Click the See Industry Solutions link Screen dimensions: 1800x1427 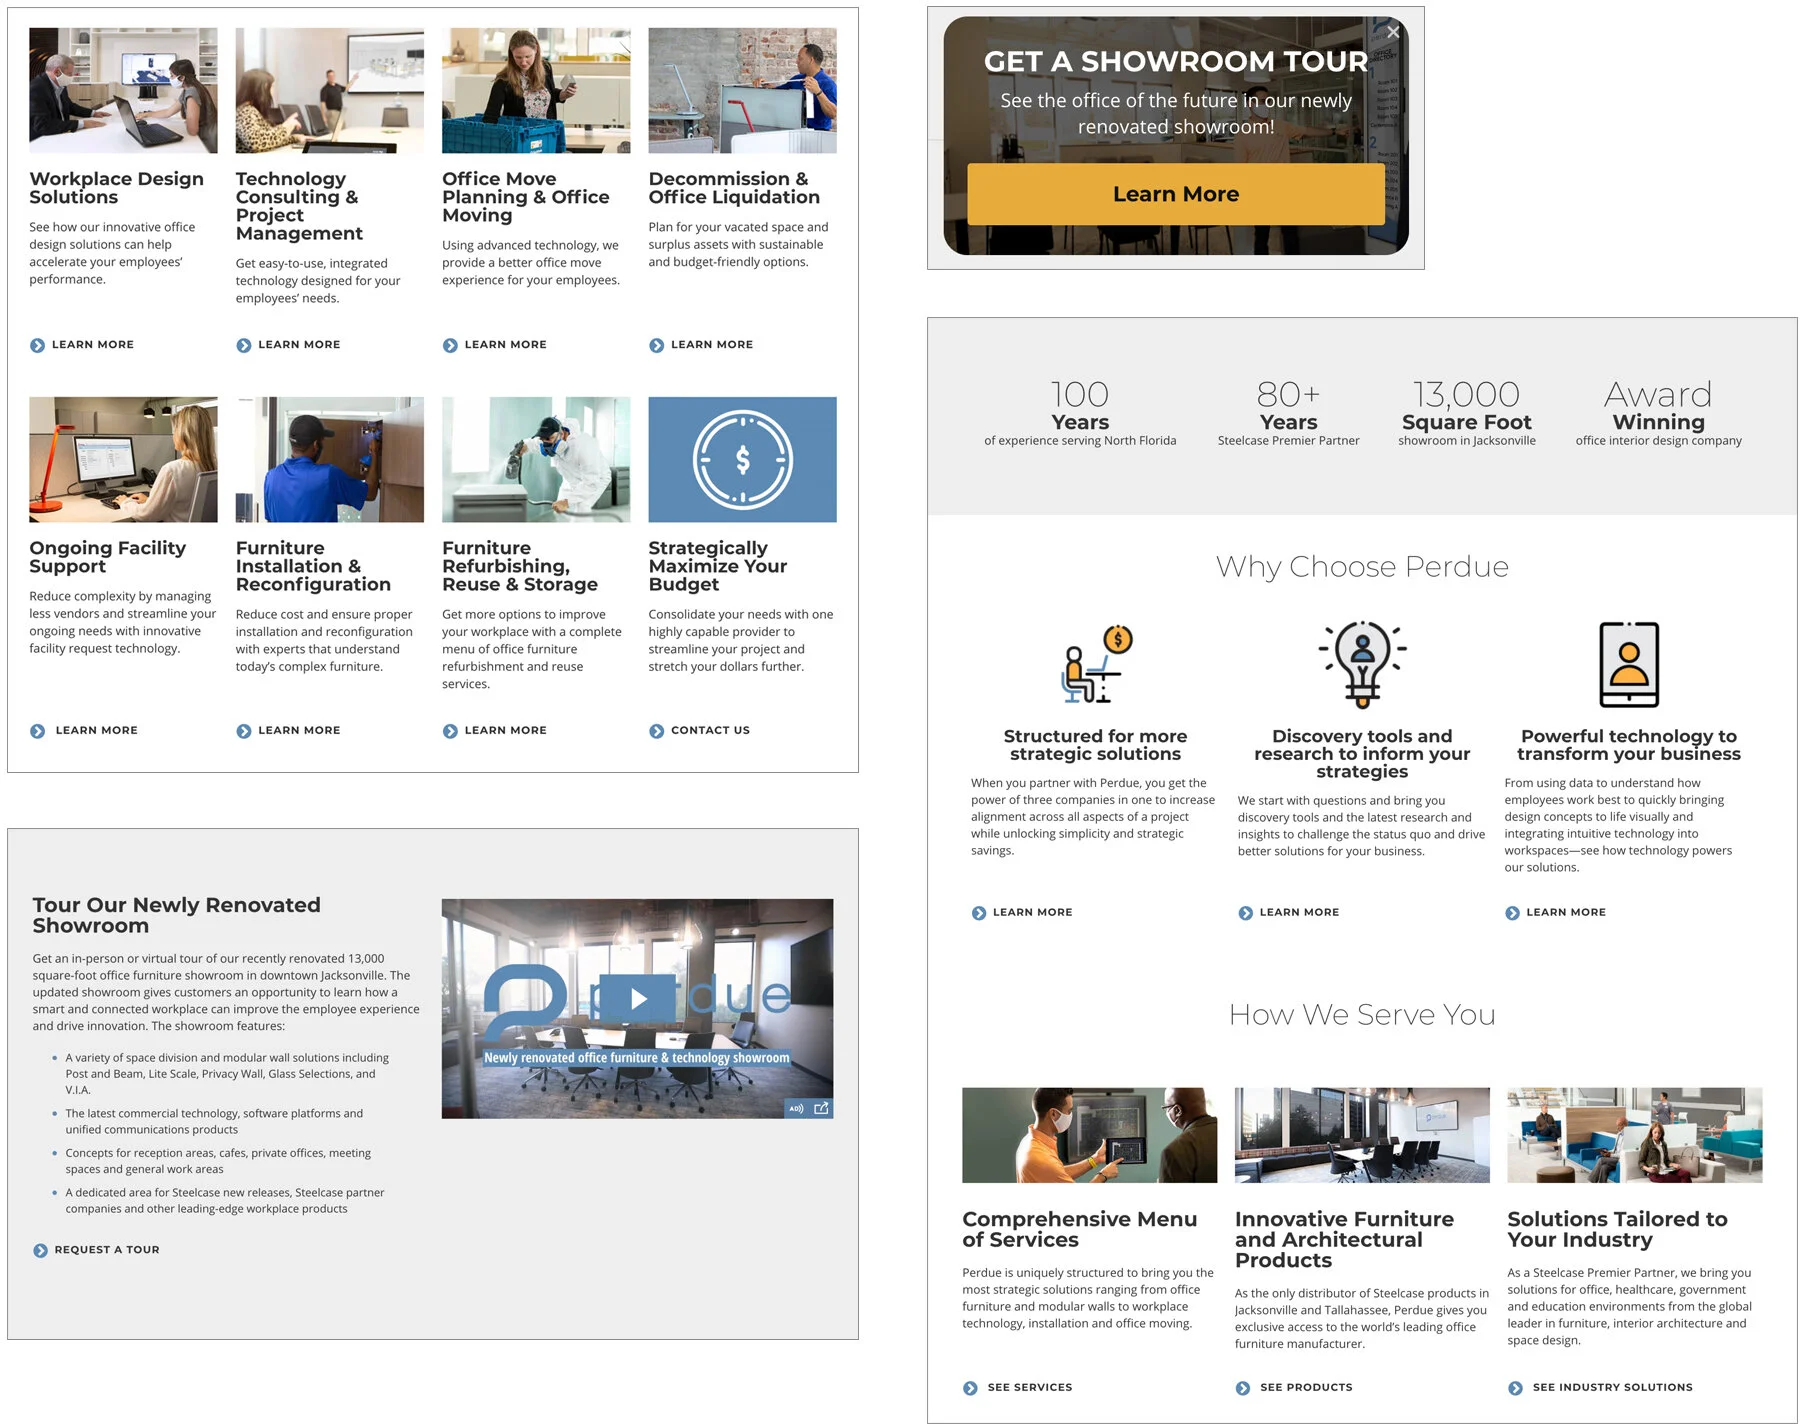click(x=1601, y=1388)
